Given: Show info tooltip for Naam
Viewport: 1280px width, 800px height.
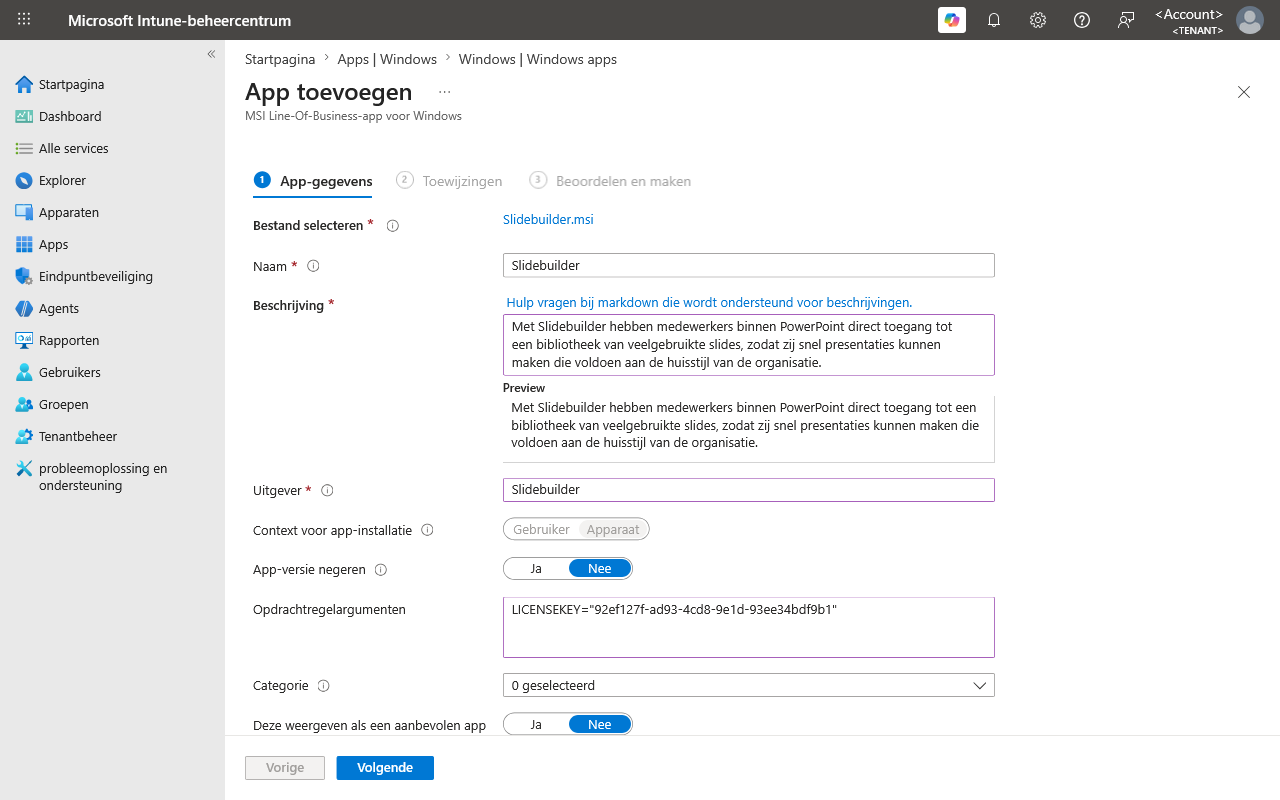Looking at the screenshot, I should (x=313, y=266).
